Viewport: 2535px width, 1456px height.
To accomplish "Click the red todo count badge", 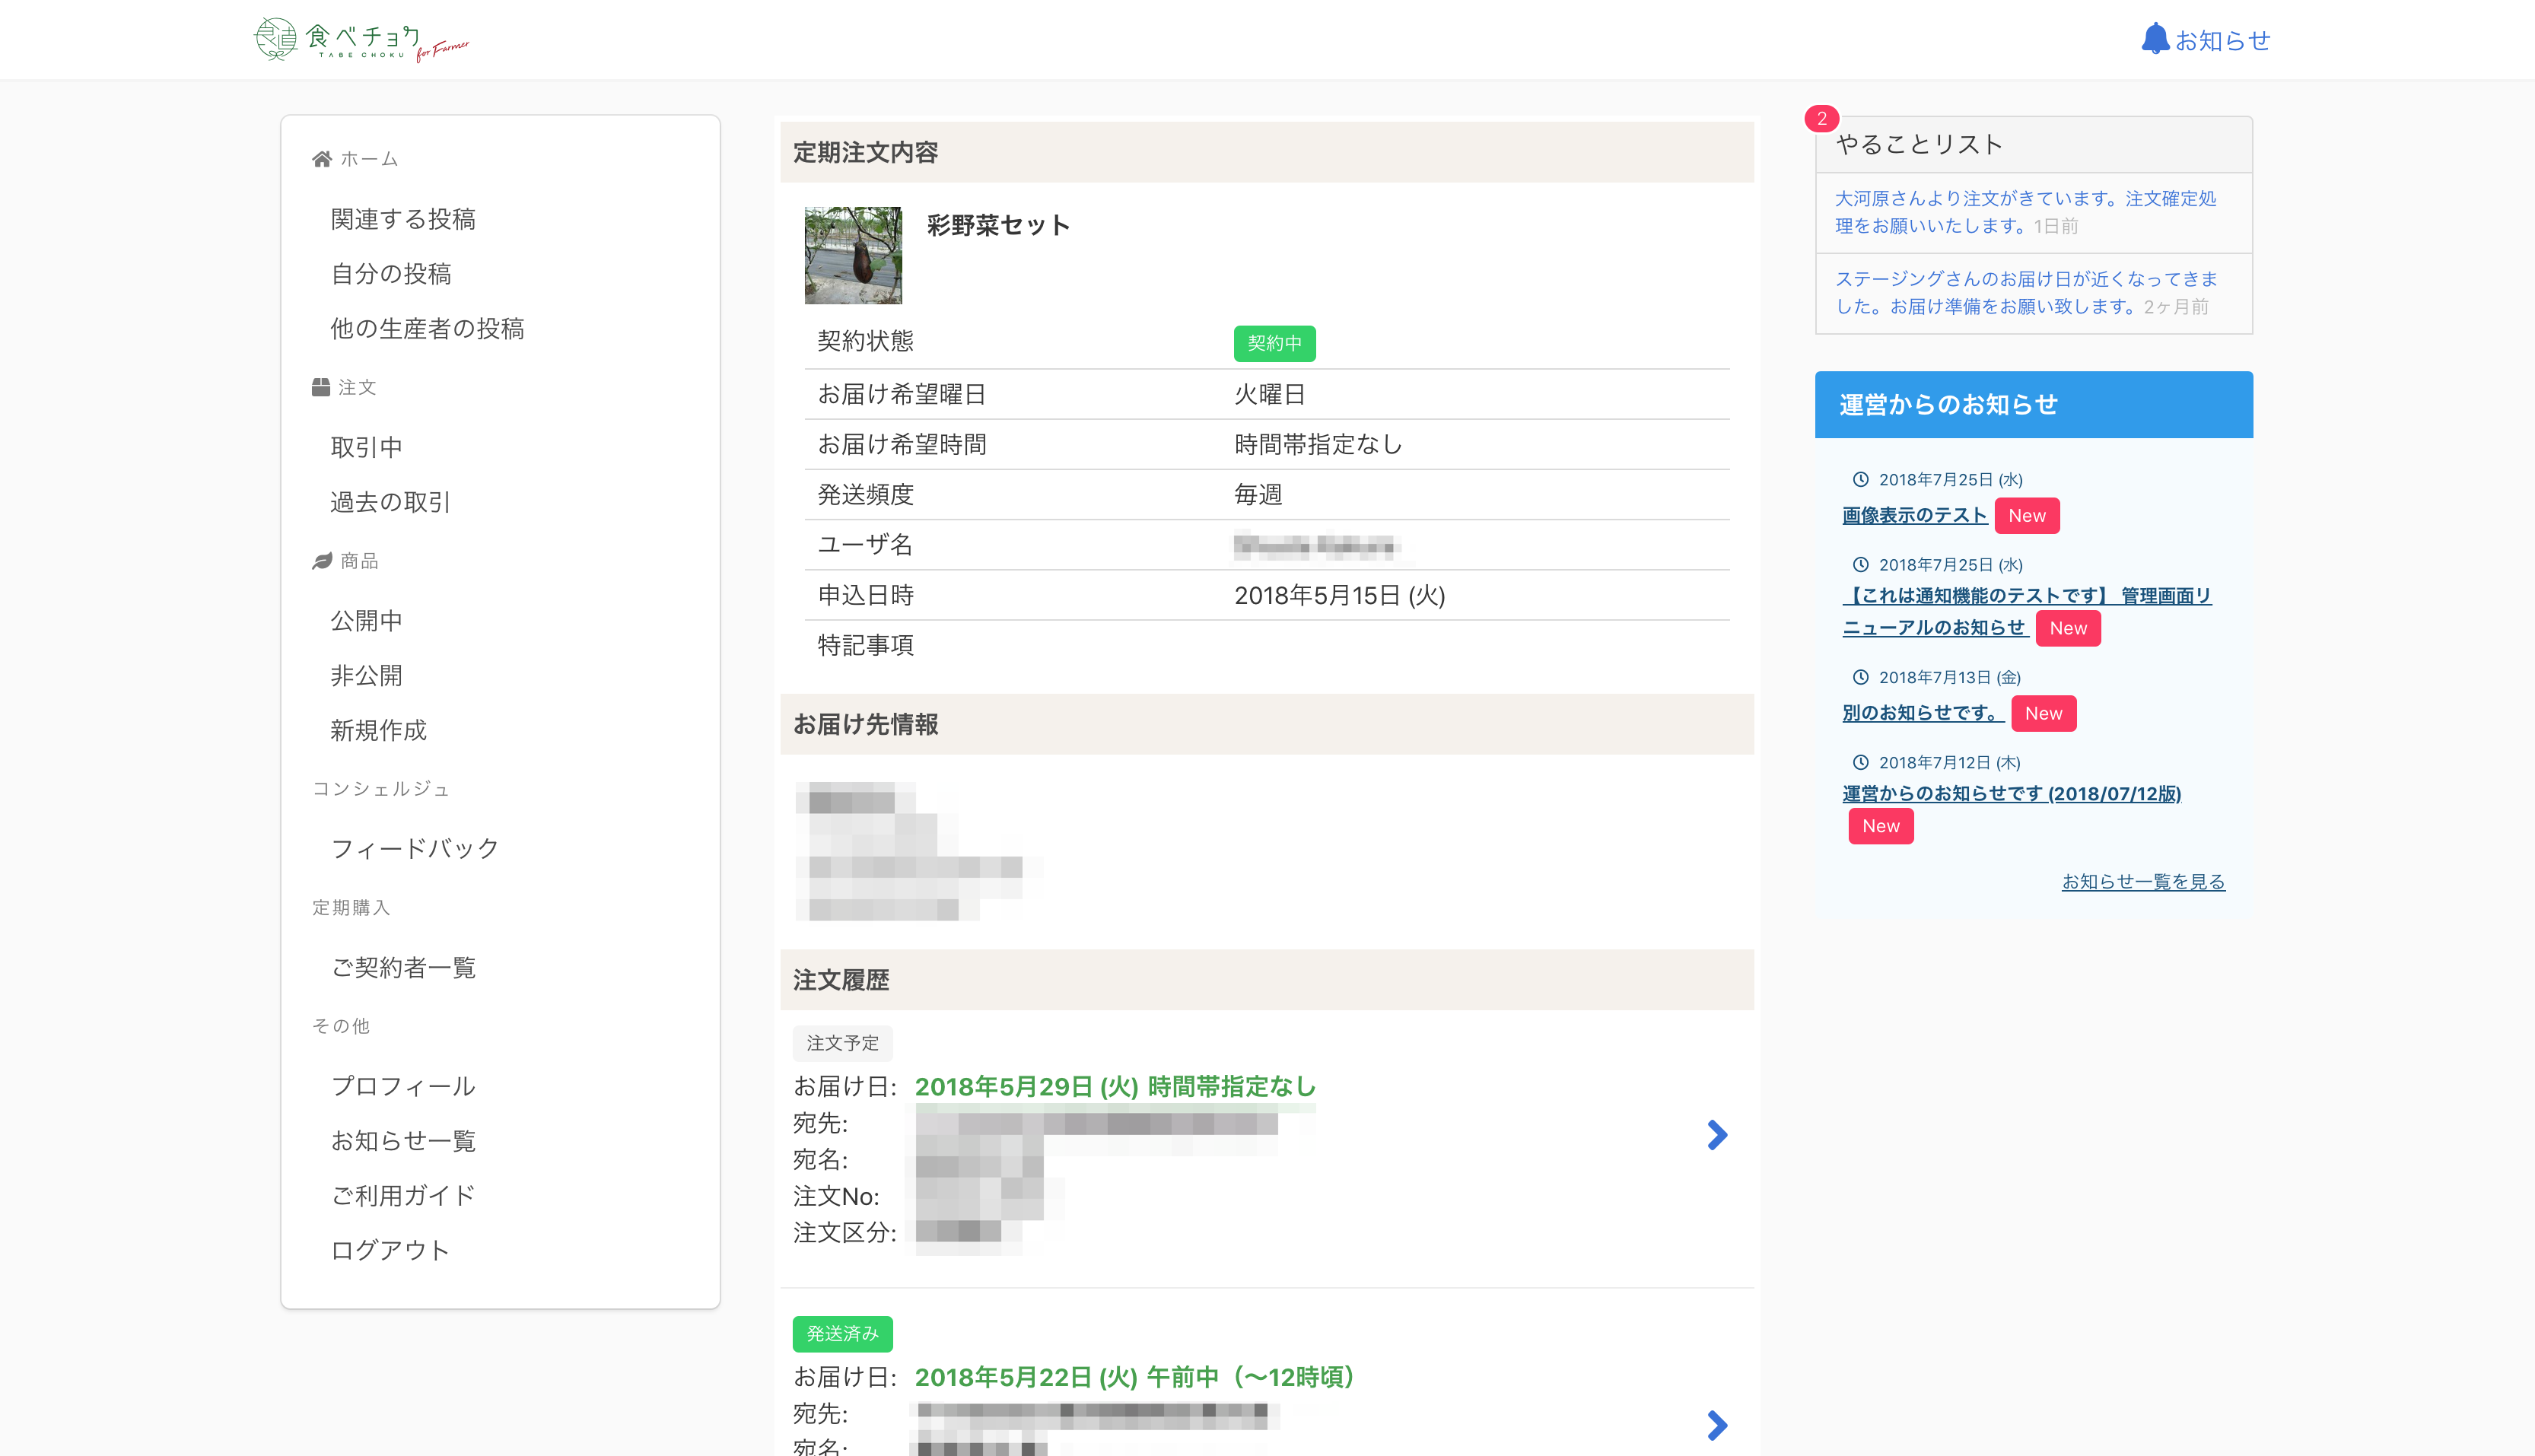I will 1821,119.
